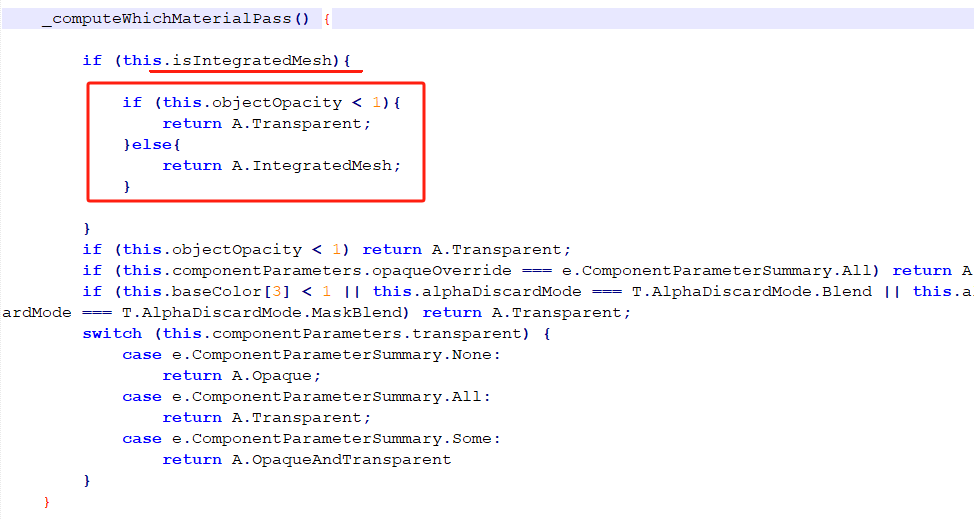Click 'T.AlphaDiscardMode.Blend' text
974x519 pixels.
(752, 292)
